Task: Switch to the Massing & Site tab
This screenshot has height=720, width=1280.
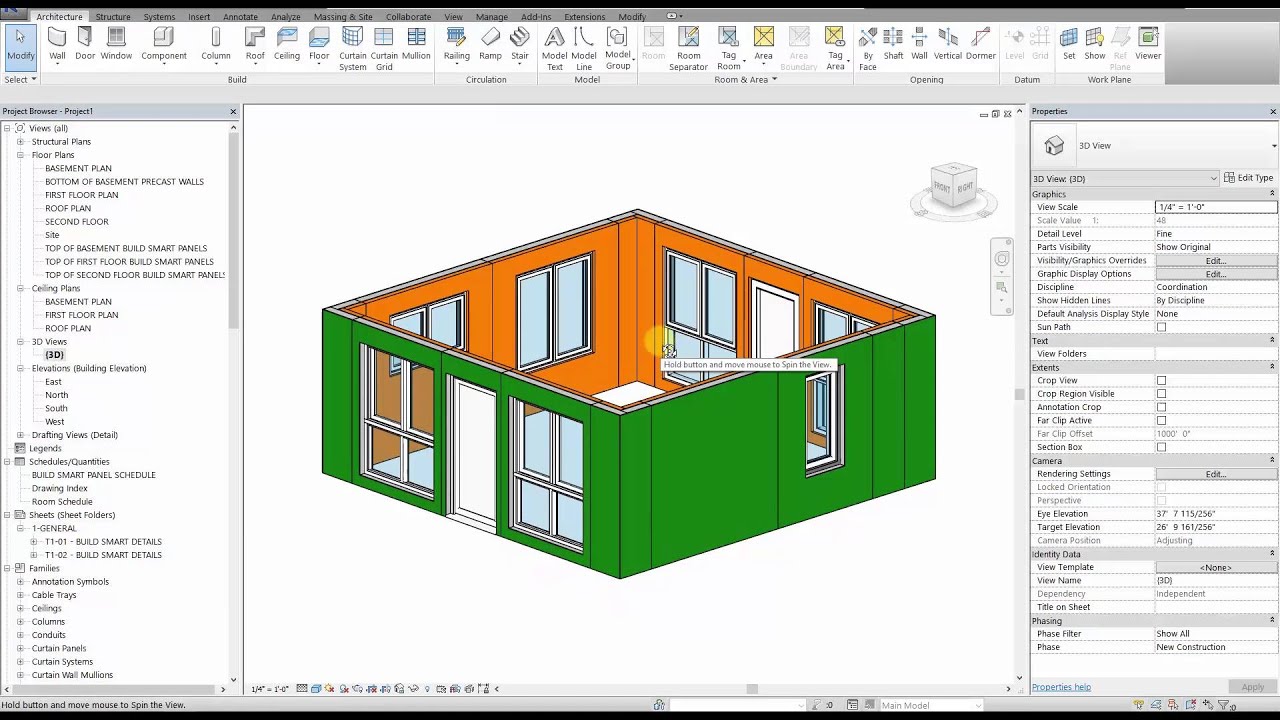Action: pyautogui.click(x=343, y=17)
